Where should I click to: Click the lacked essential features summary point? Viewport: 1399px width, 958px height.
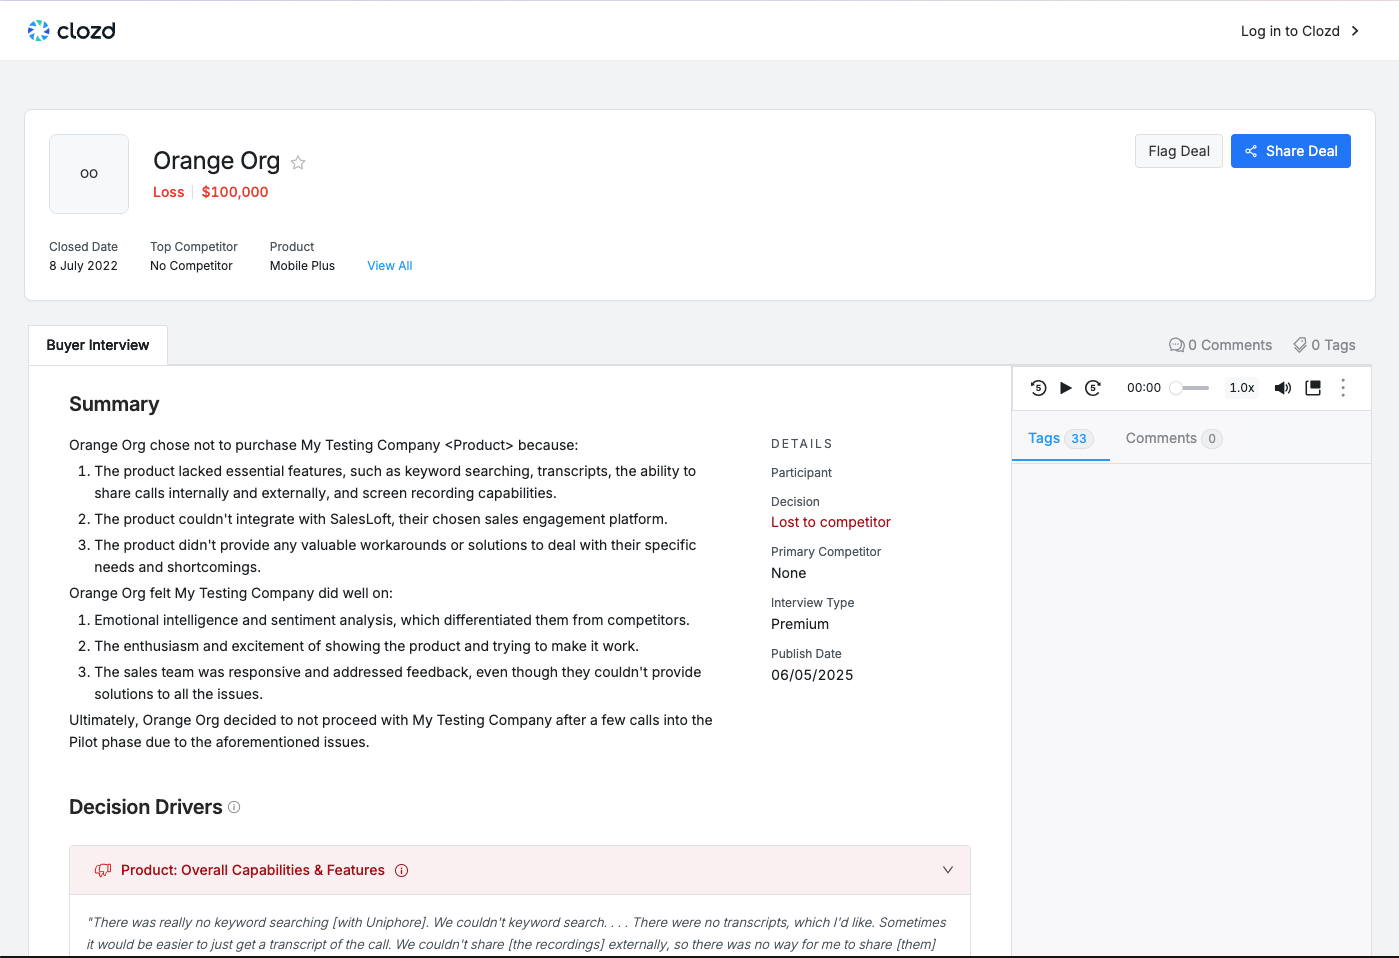(x=395, y=482)
